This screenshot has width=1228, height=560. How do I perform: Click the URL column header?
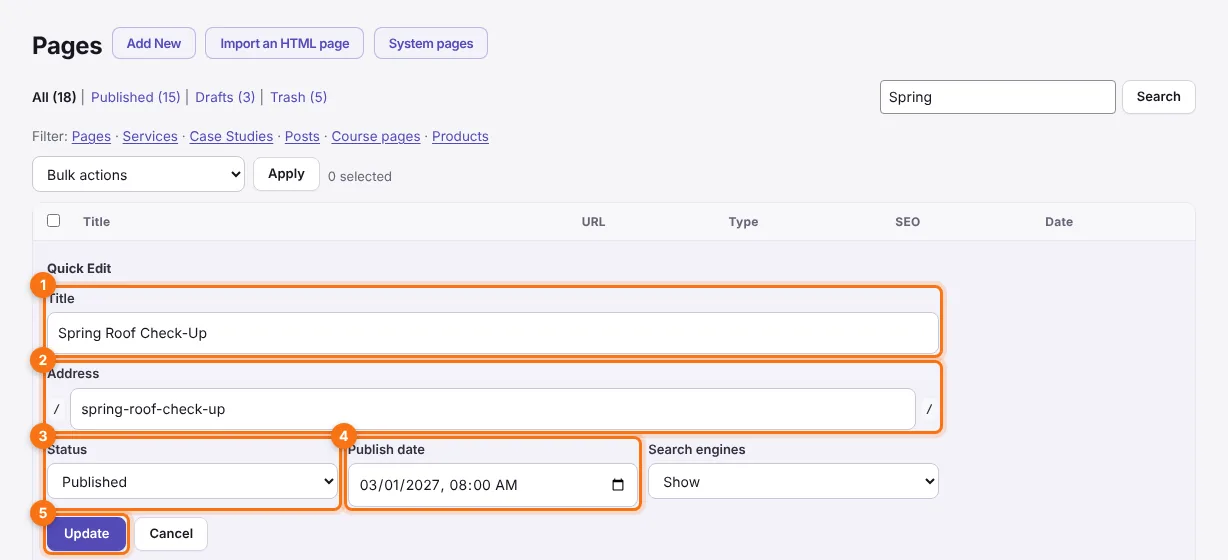pos(594,222)
